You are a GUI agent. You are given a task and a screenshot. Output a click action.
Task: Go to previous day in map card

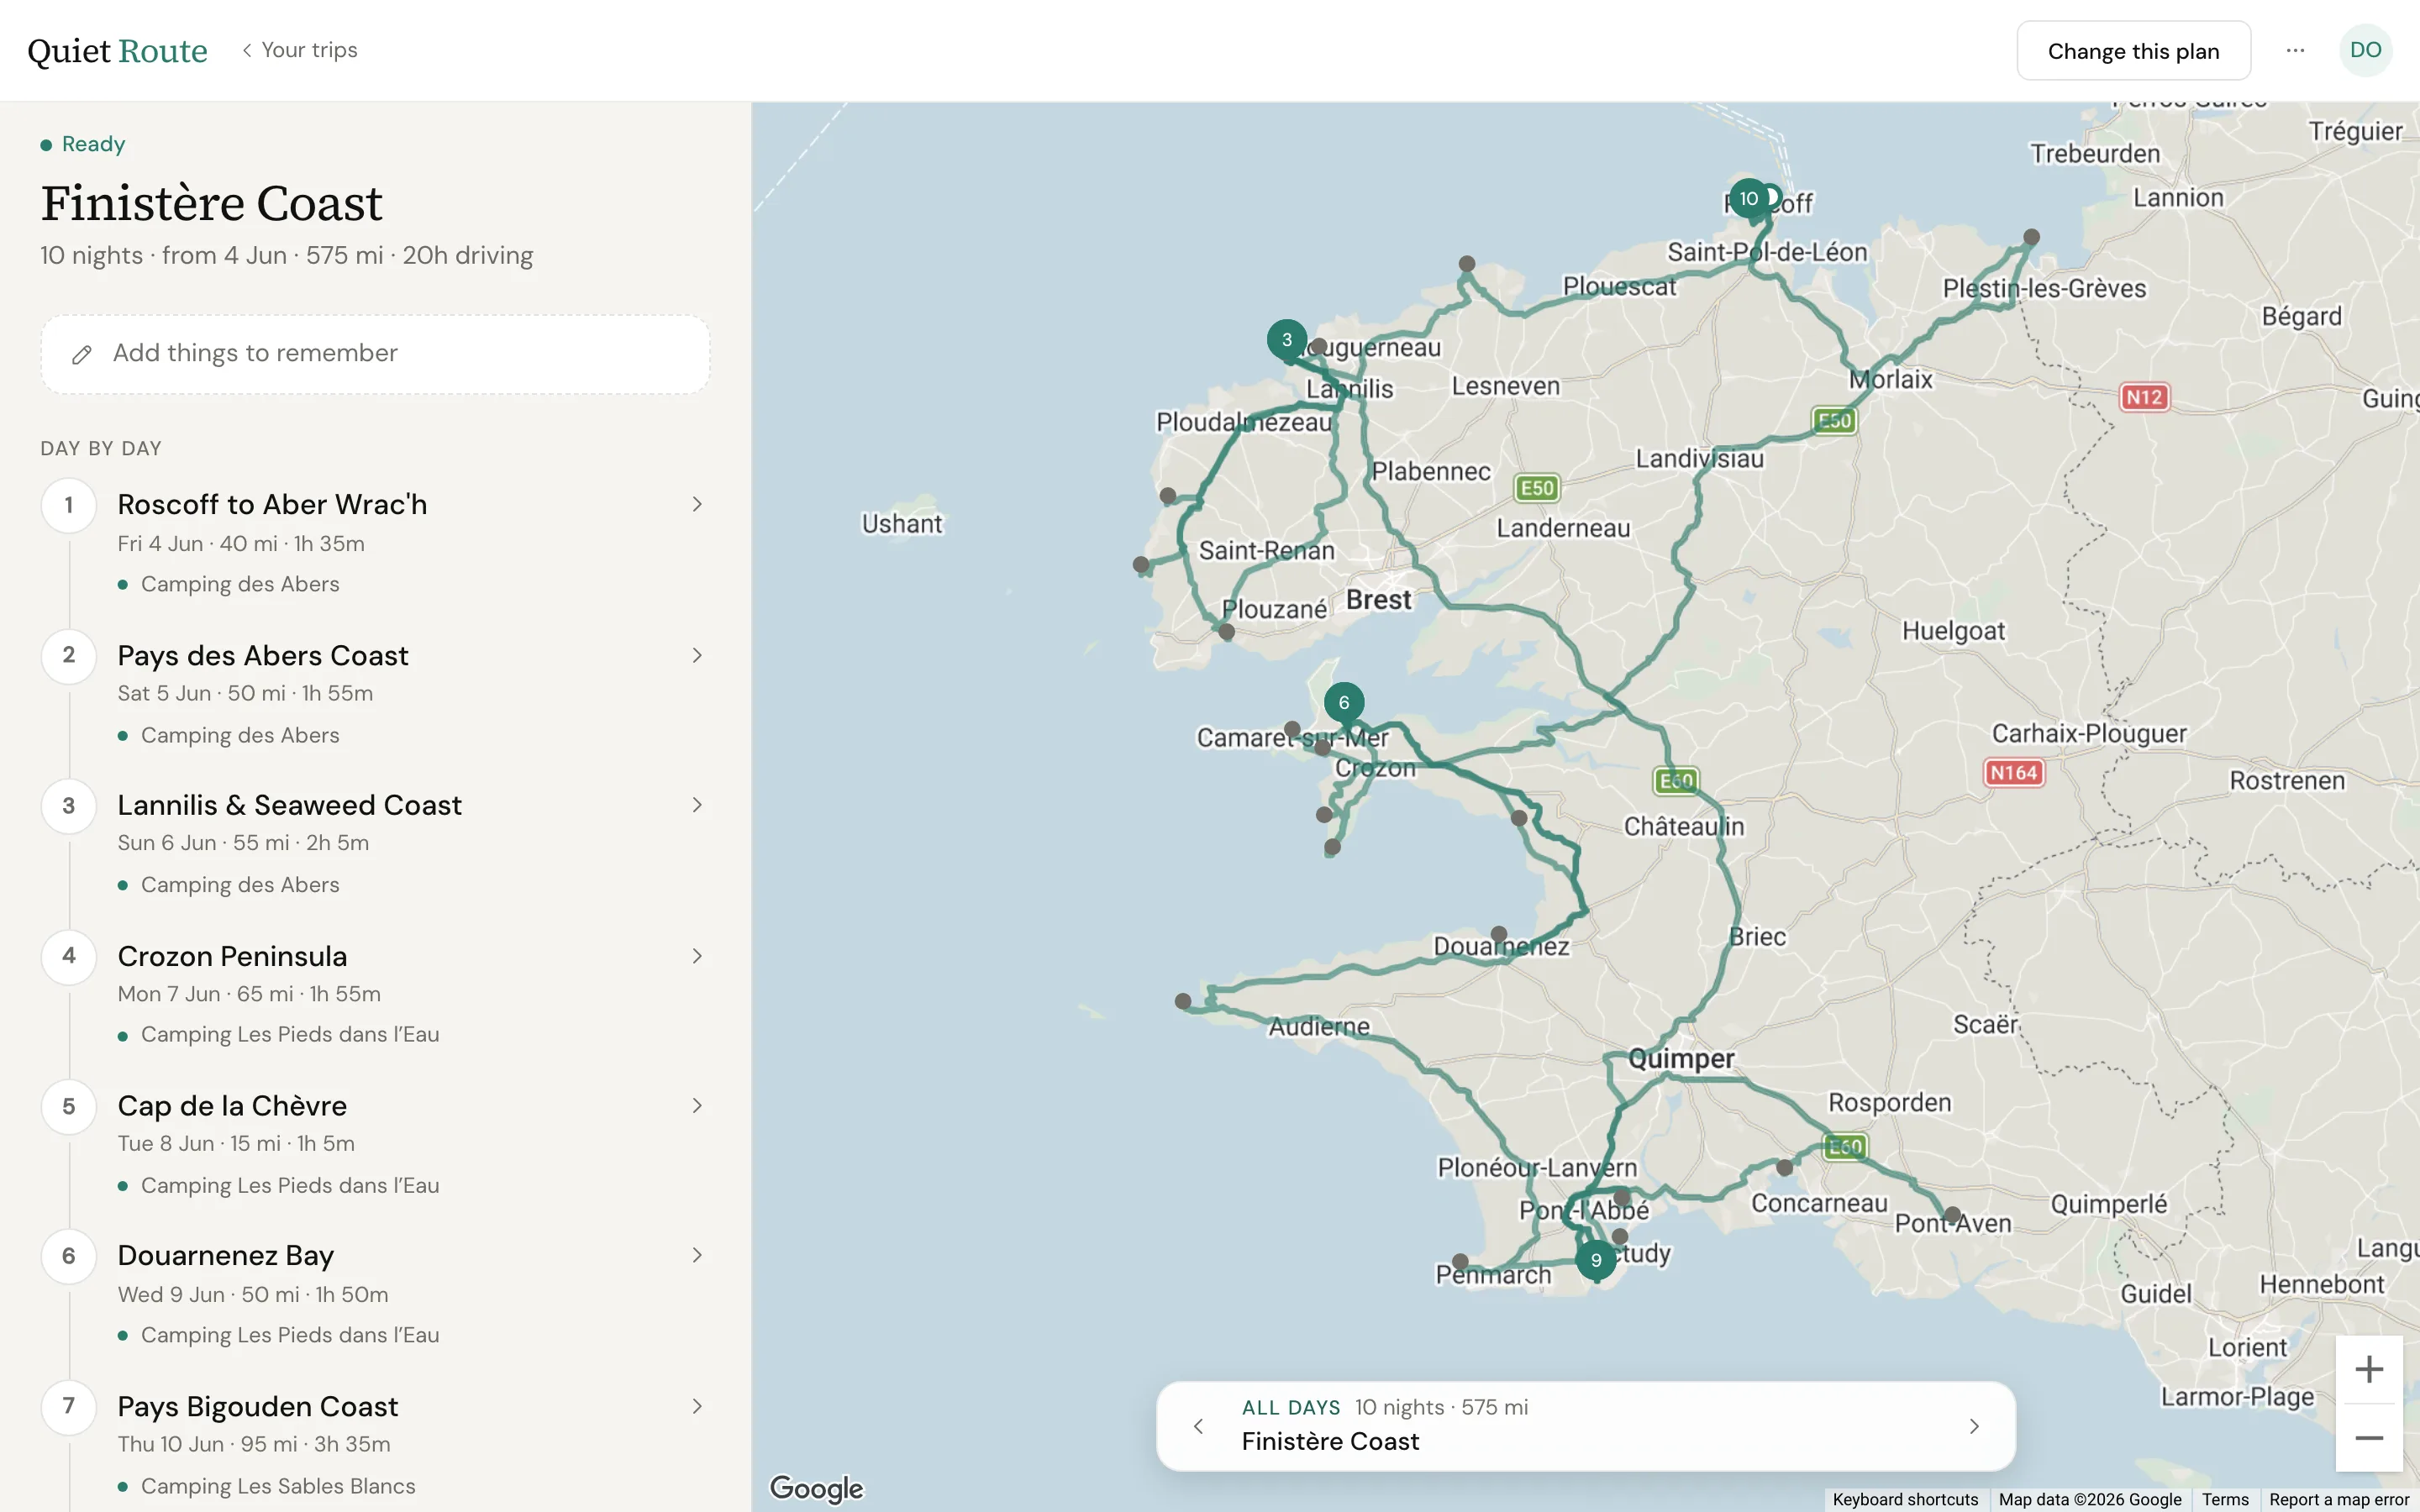[x=1198, y=1426]
